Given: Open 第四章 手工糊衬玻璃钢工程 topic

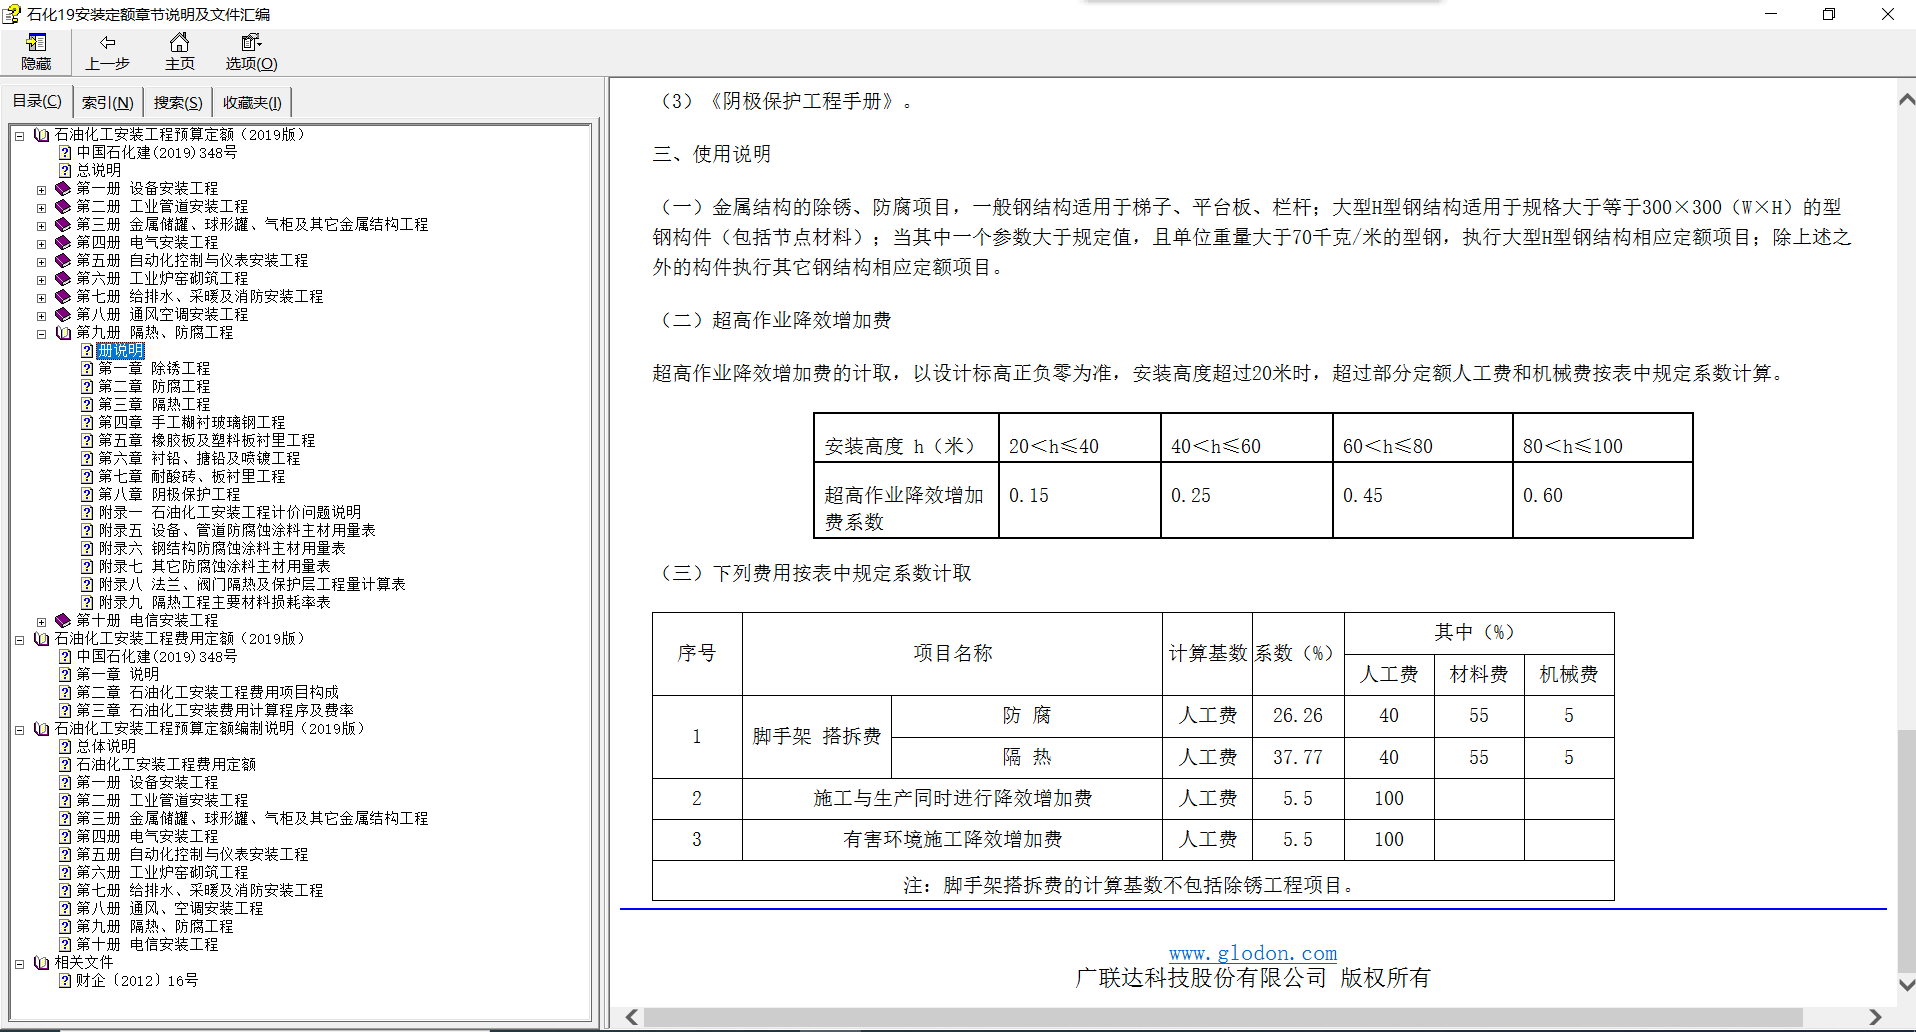Looking at the screenshot, I should point(191,422).
